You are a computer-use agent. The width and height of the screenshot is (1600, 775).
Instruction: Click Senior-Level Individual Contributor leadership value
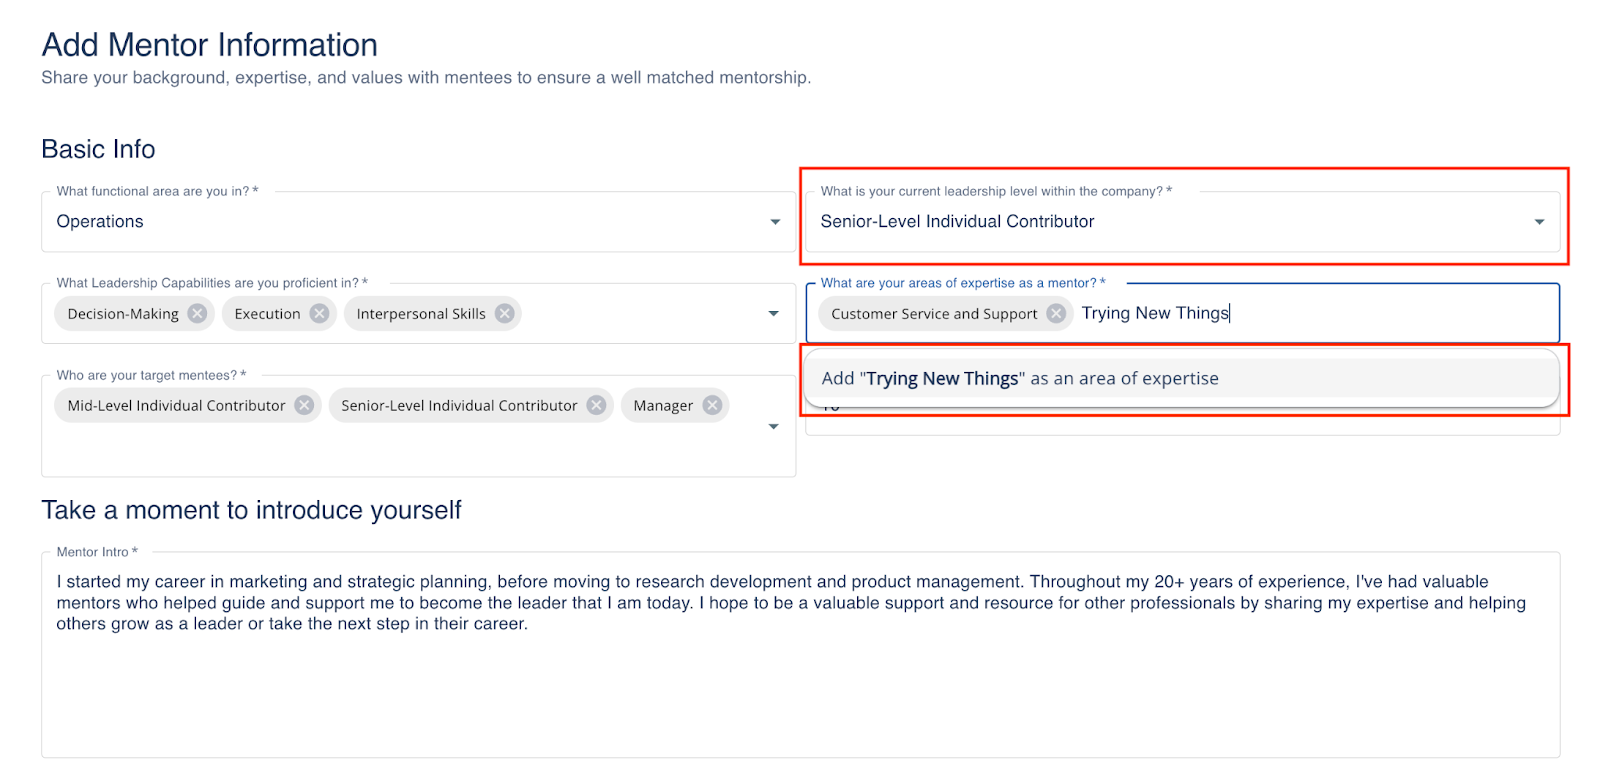[957, 222]
